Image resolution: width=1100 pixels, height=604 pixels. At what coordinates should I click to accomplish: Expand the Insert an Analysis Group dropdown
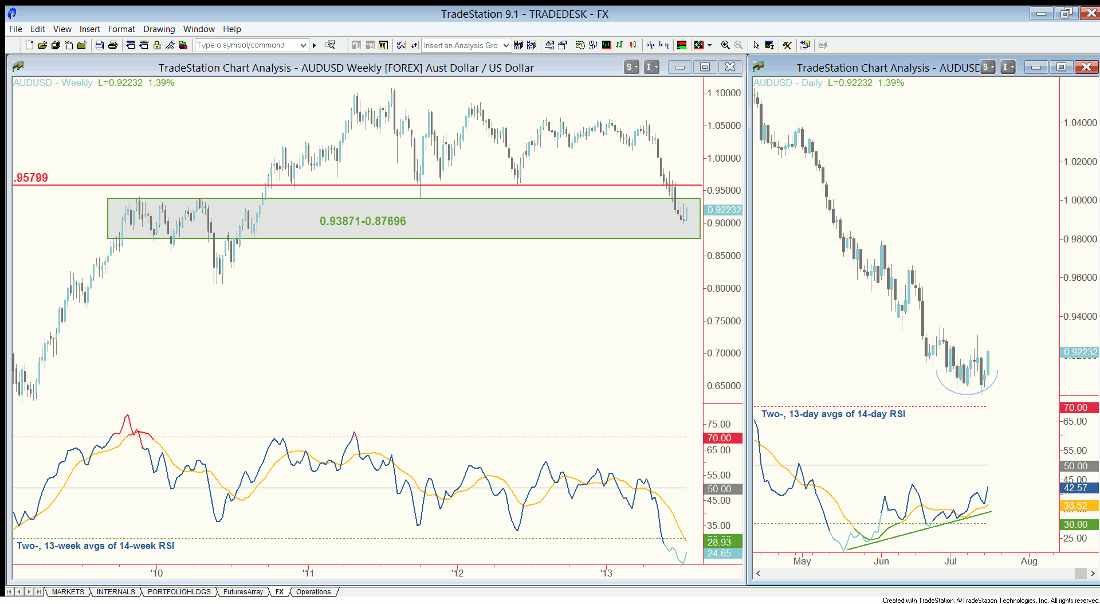505,45
